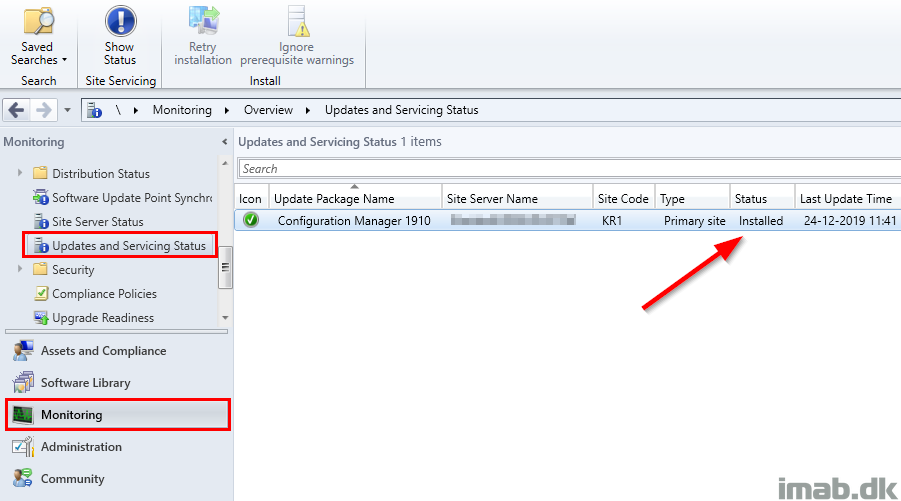Click Updates and Servicing Status node icon
Screen dimensions: 901x501
tap(40, 245)
